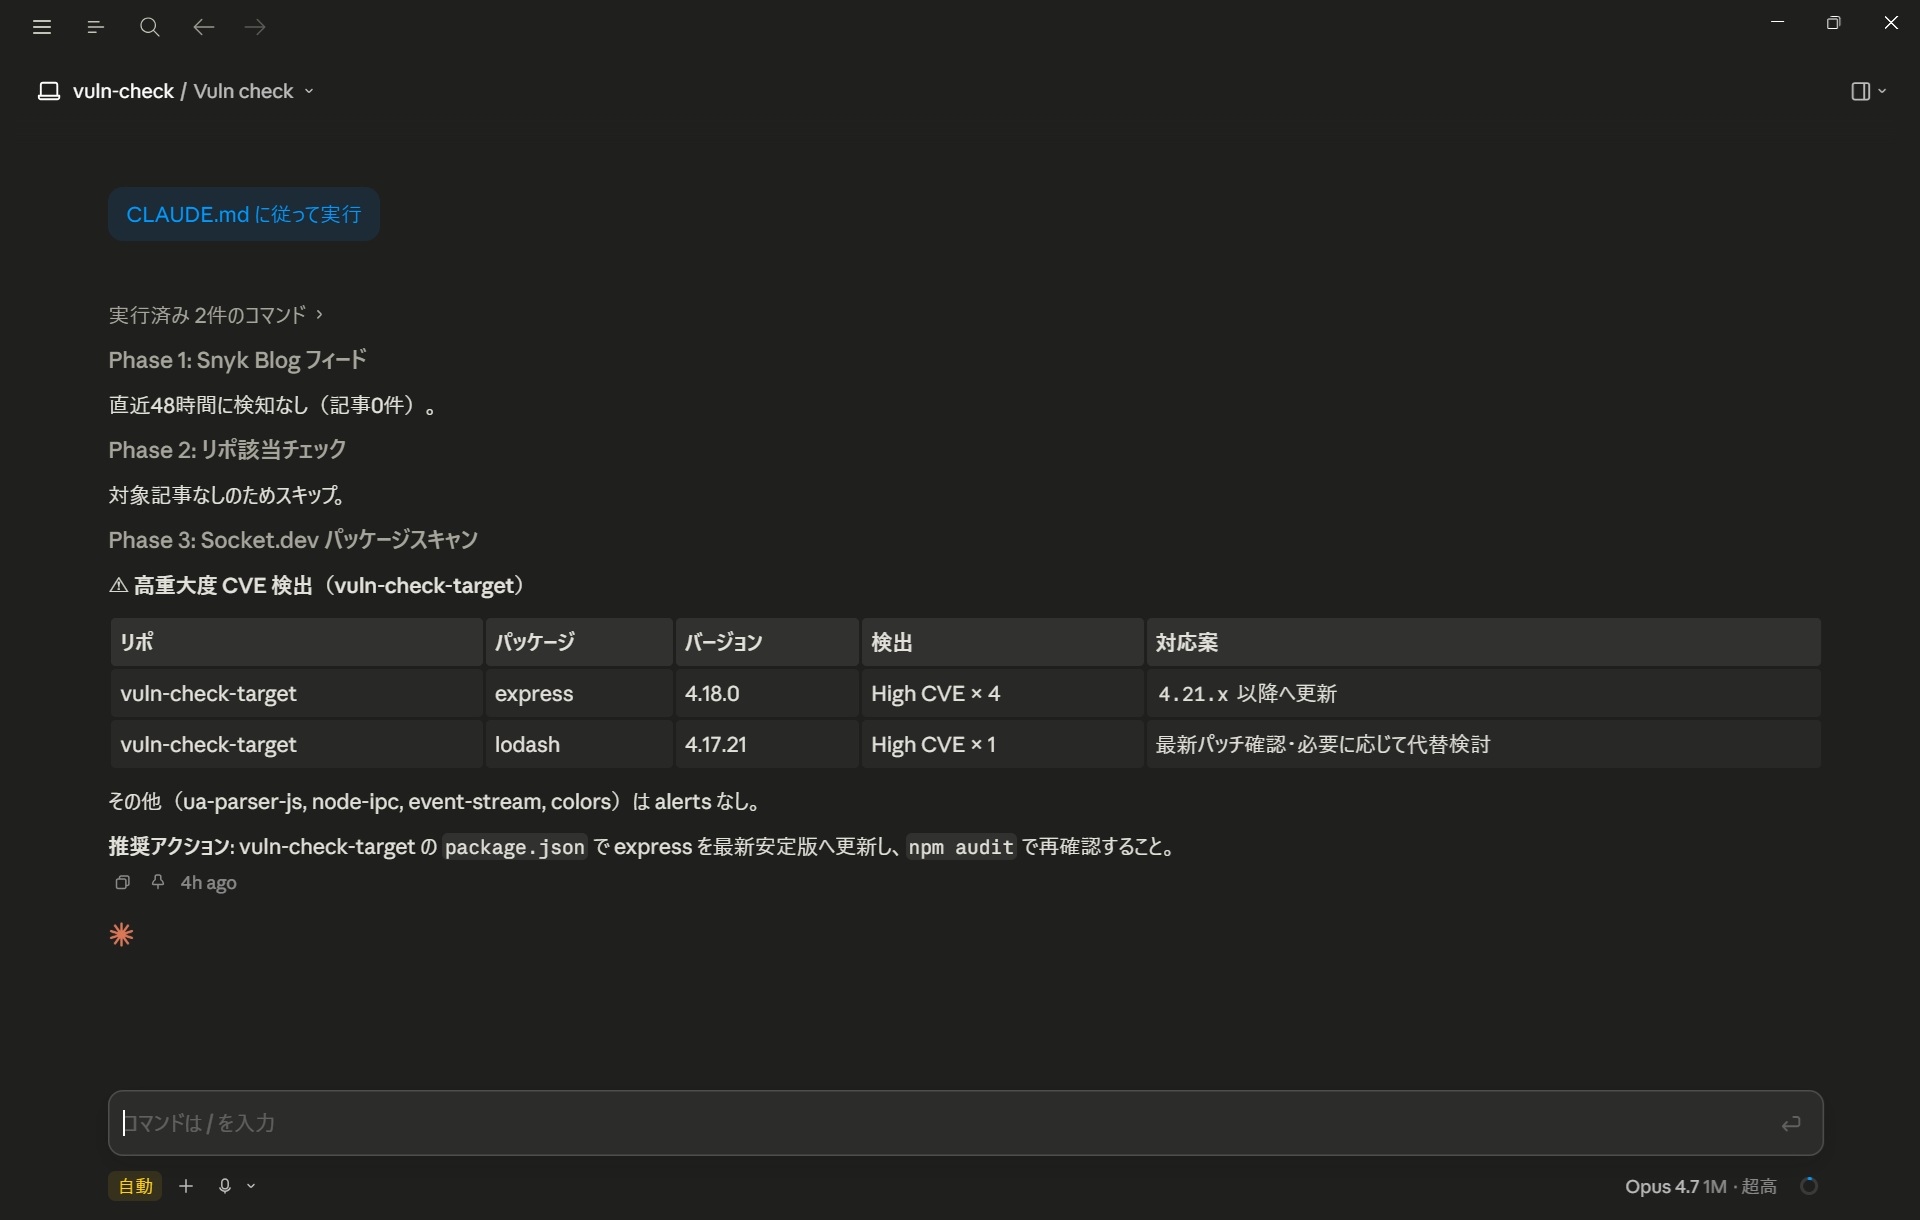The image size is (1920, 1220).
Task: Toggle the 自動 mode badge
Action: click(135, 1186)
